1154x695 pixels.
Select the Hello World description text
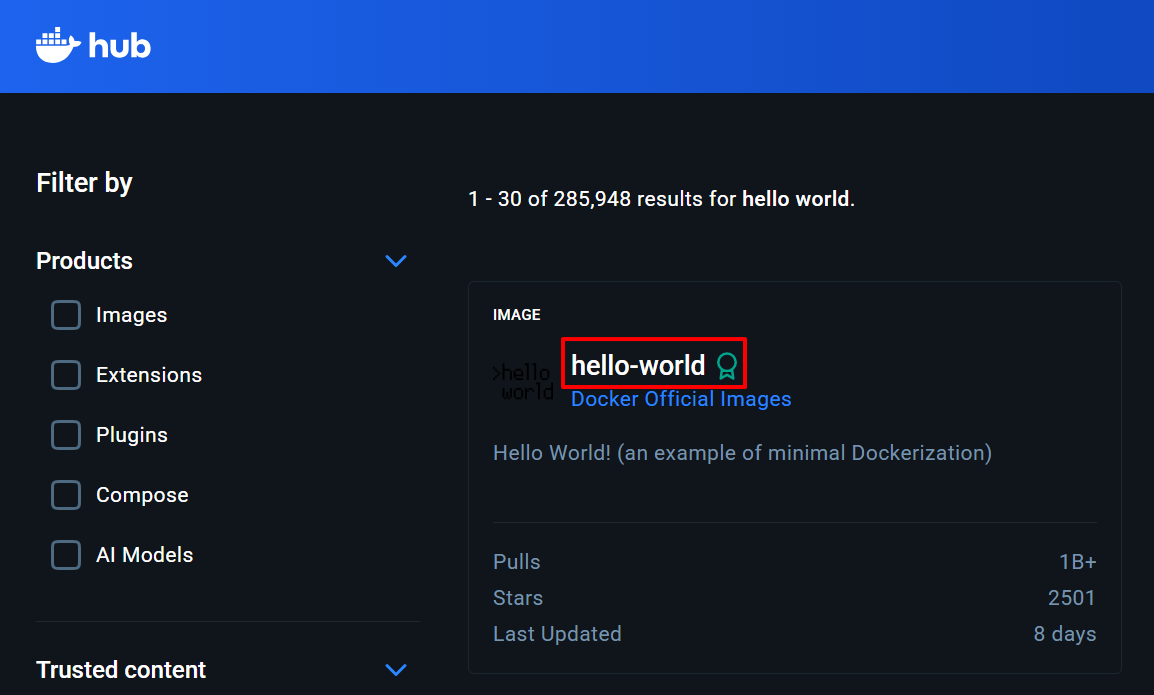pos(742,453)
